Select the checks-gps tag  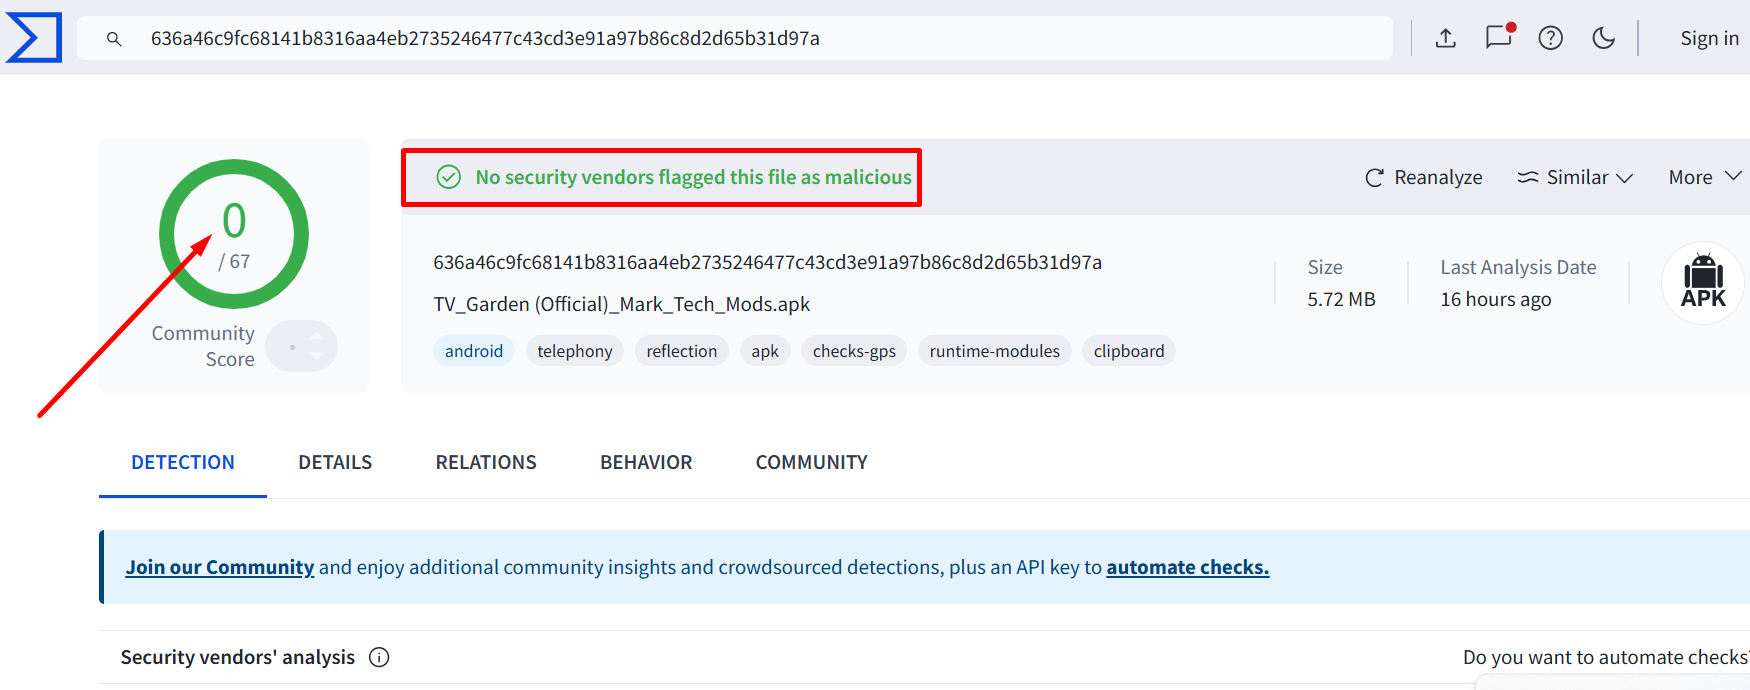(x=854, y=351)
